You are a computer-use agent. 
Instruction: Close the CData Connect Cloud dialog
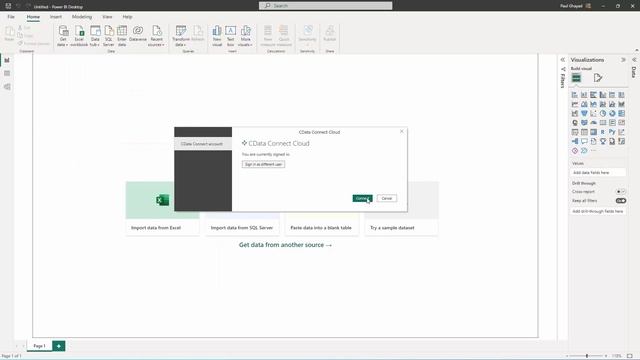pos(402,131)
